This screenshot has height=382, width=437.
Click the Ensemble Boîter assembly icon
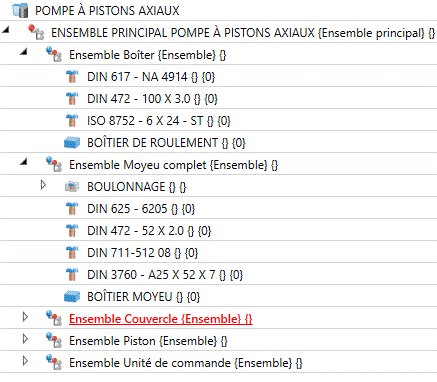coord(54,54)
